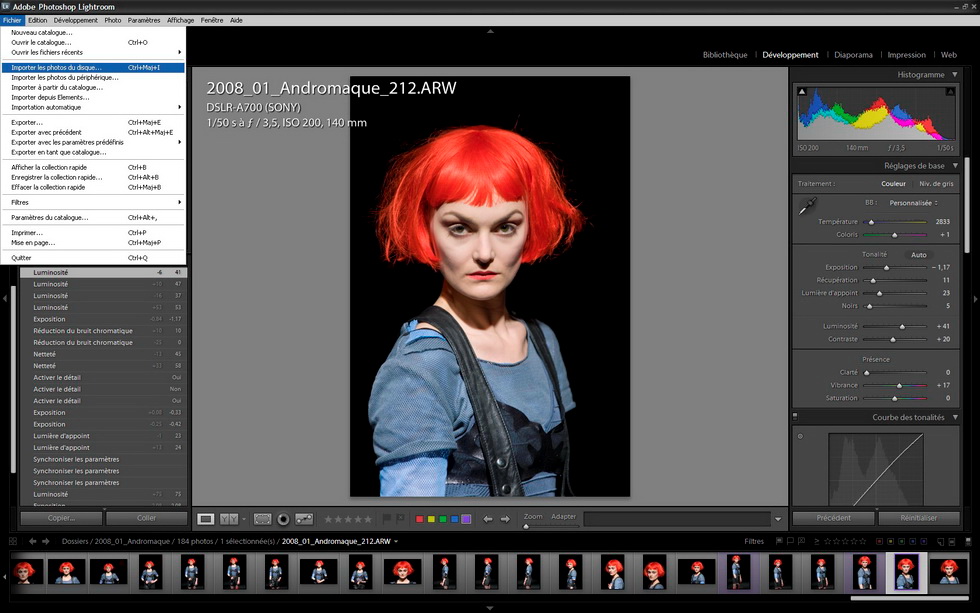Click the Réinitialiser button

tap(918, 518)
